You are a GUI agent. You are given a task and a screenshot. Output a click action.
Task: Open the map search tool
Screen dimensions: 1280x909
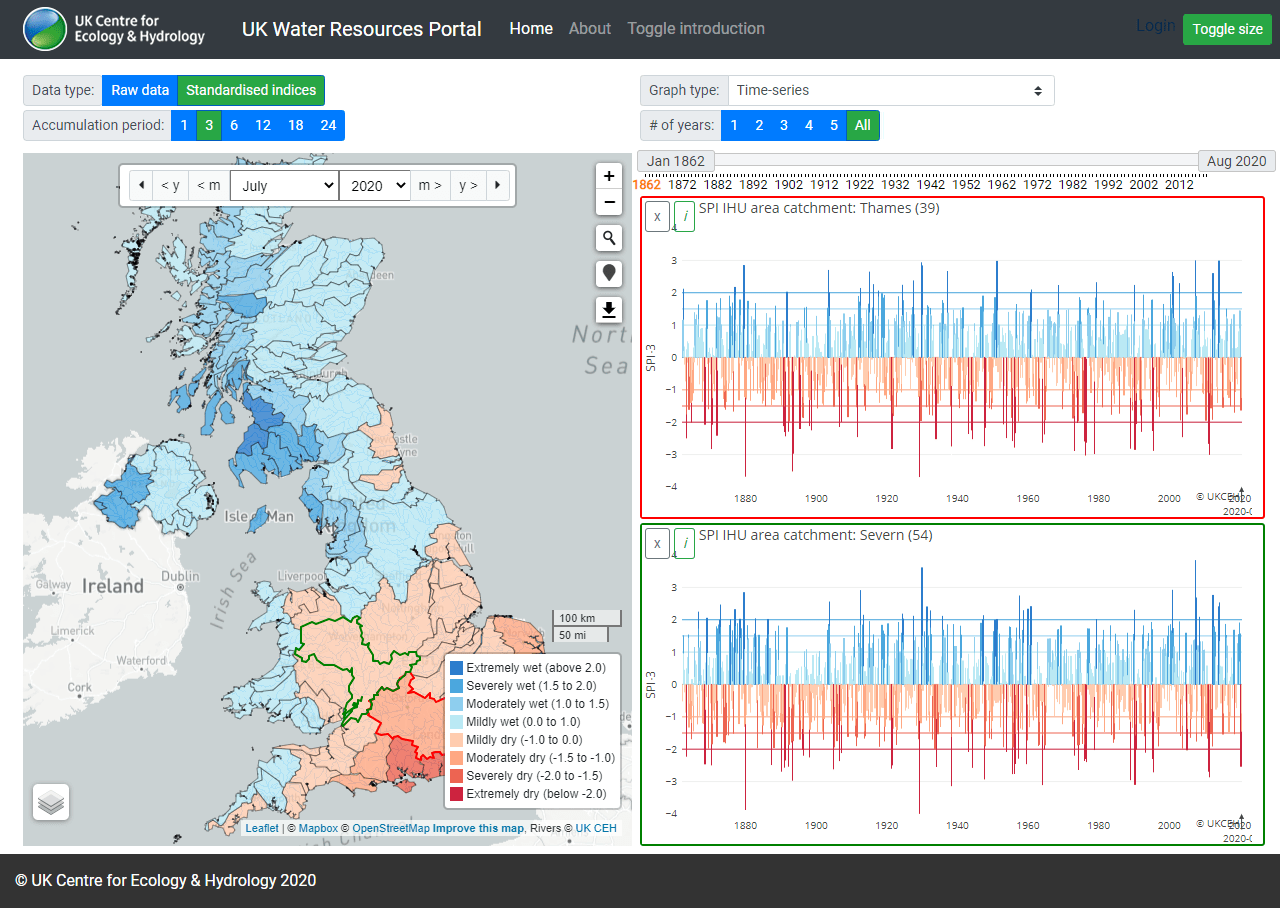click(609, 237)
